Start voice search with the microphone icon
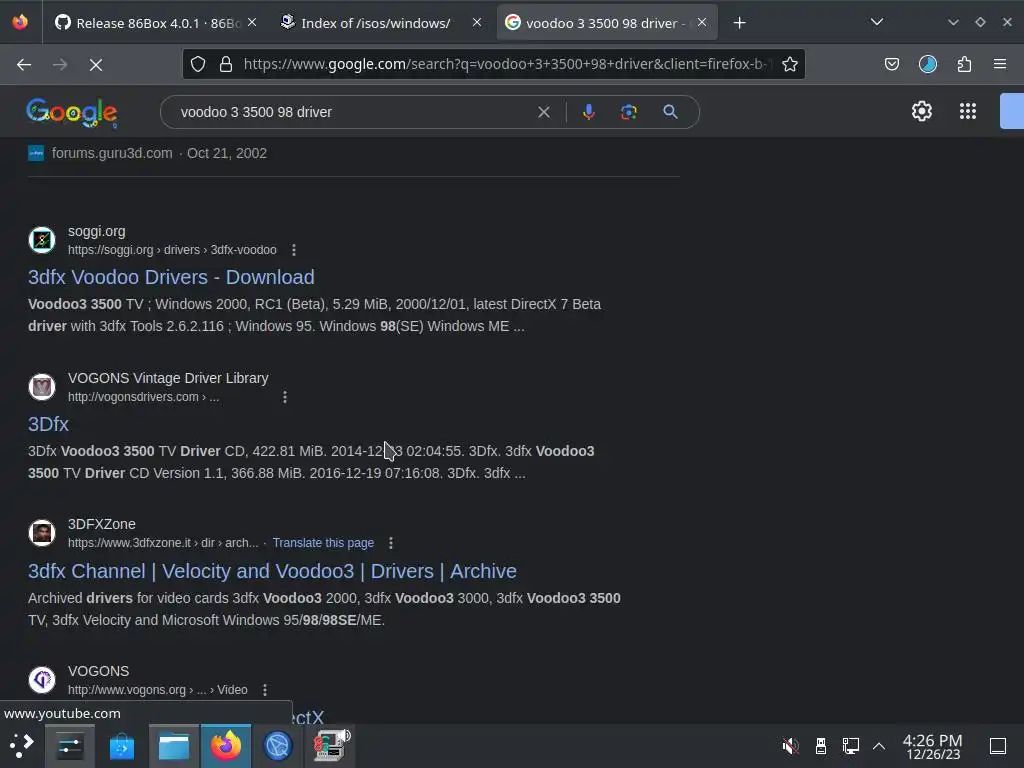Image resolution: width=1024 pixels, height=768 pixels. pyautogui.click(x=588, y=112)
